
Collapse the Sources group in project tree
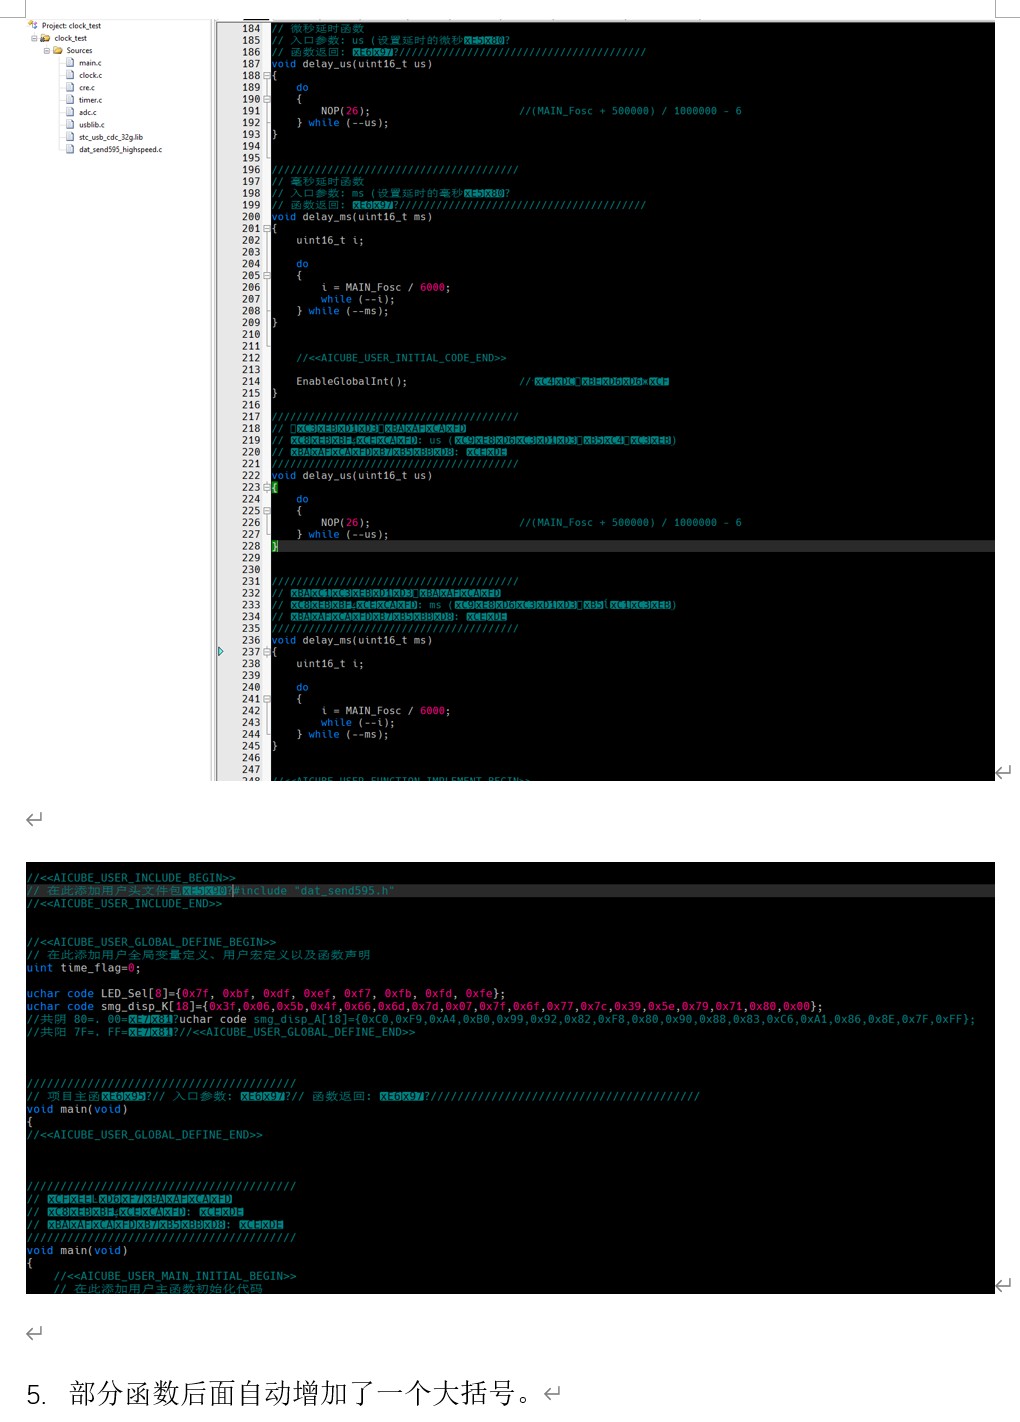click(x=46, y=50)
